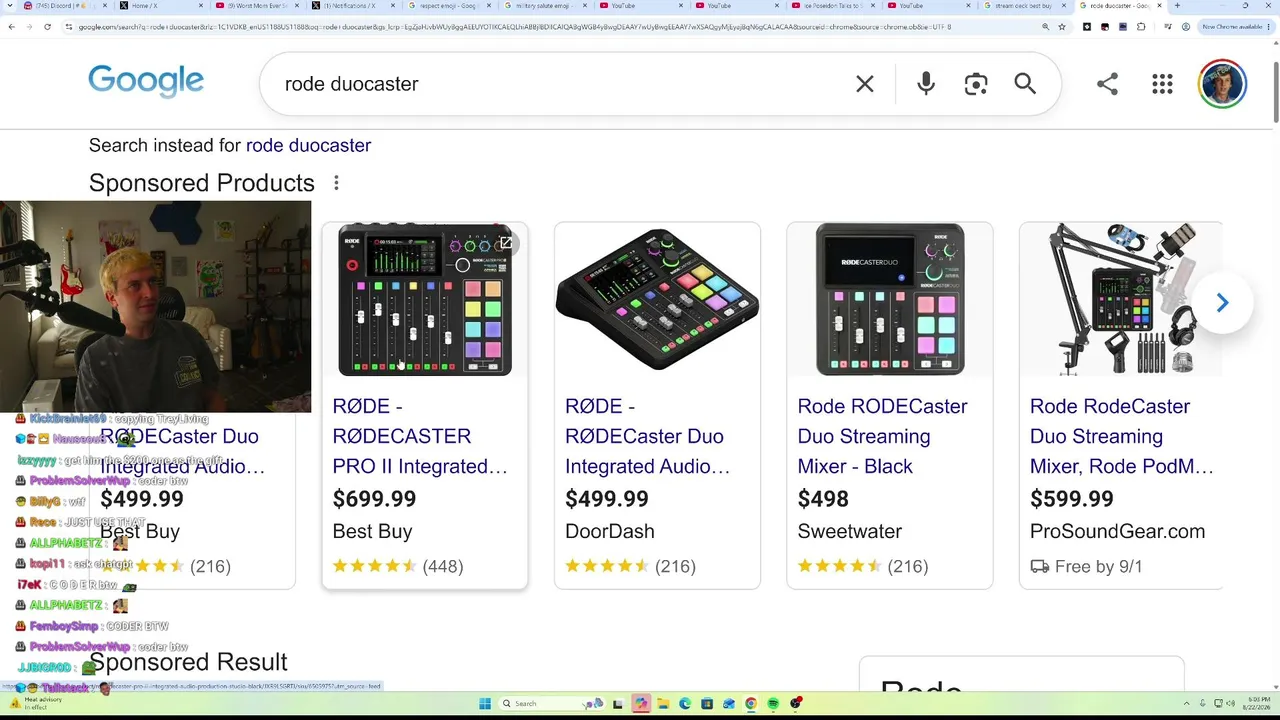The width and height of the screenshot is (1280, 720).
Task: Click the browser back arrow
Action: point(11,27)
